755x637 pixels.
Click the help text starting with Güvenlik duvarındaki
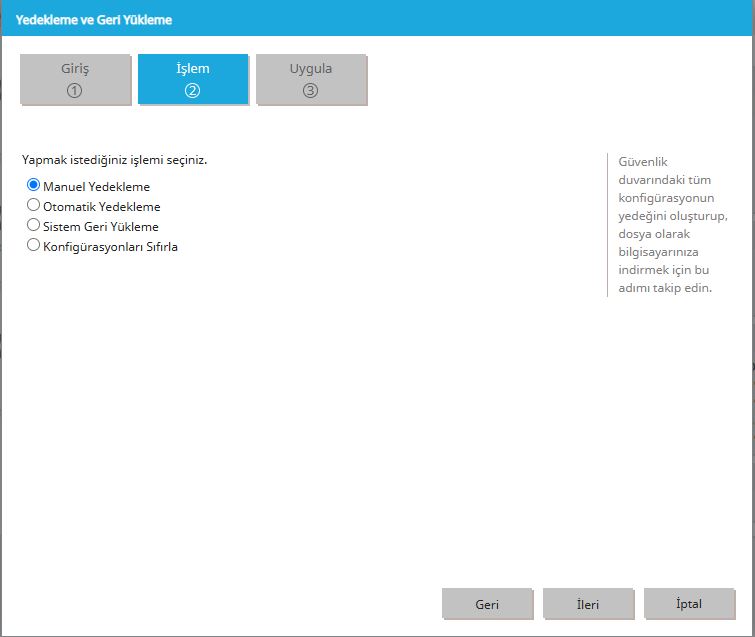(x=673, y=225)
